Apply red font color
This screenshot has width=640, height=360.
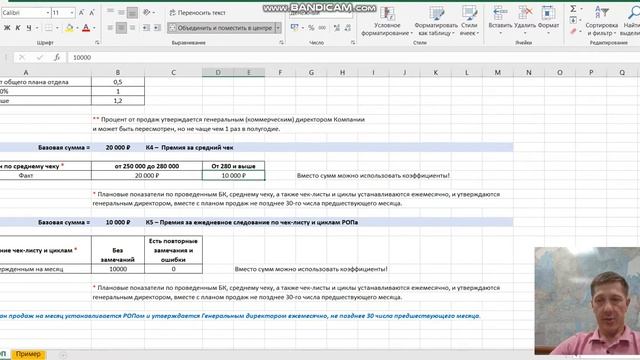click(x=86, y=28)
